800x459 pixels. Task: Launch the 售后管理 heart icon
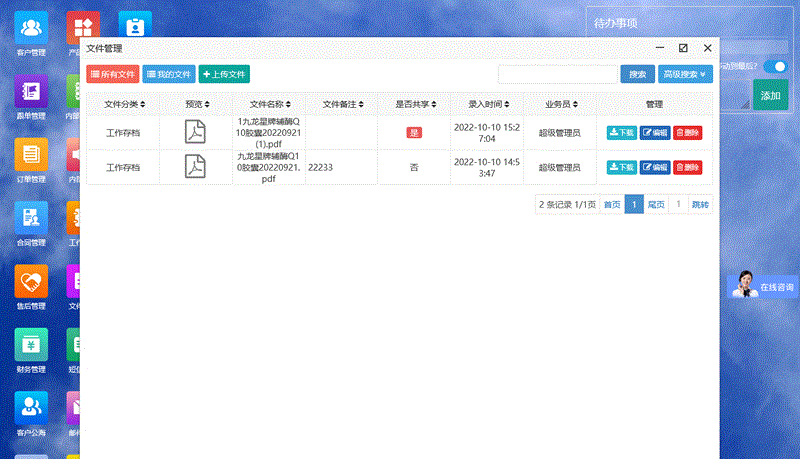[x=31, y=282]
